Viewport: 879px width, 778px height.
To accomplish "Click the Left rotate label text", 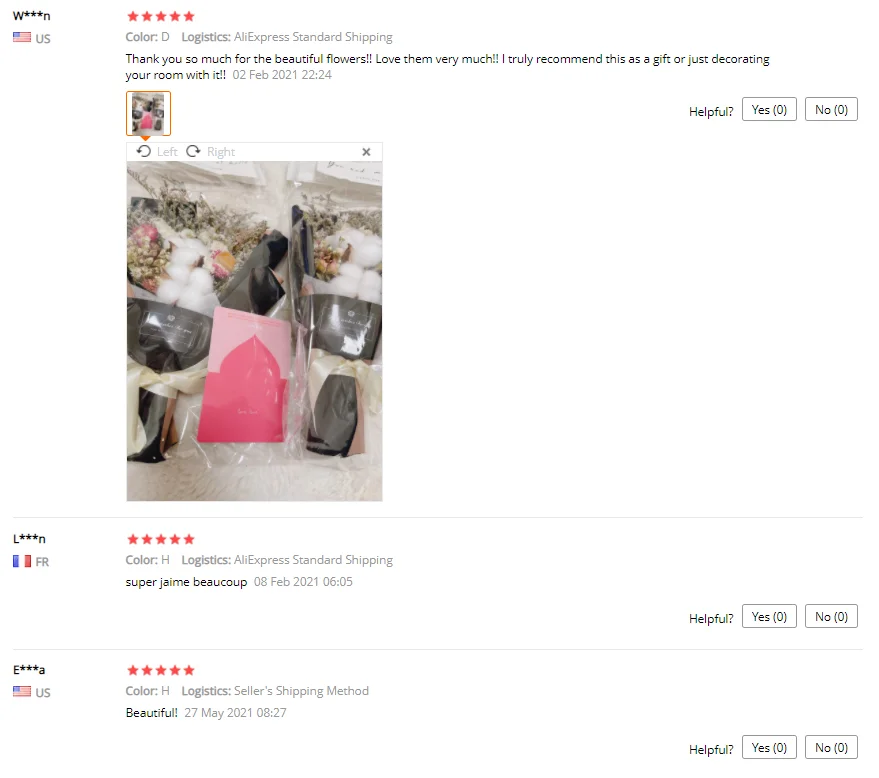I will click(x=167, y=152).
